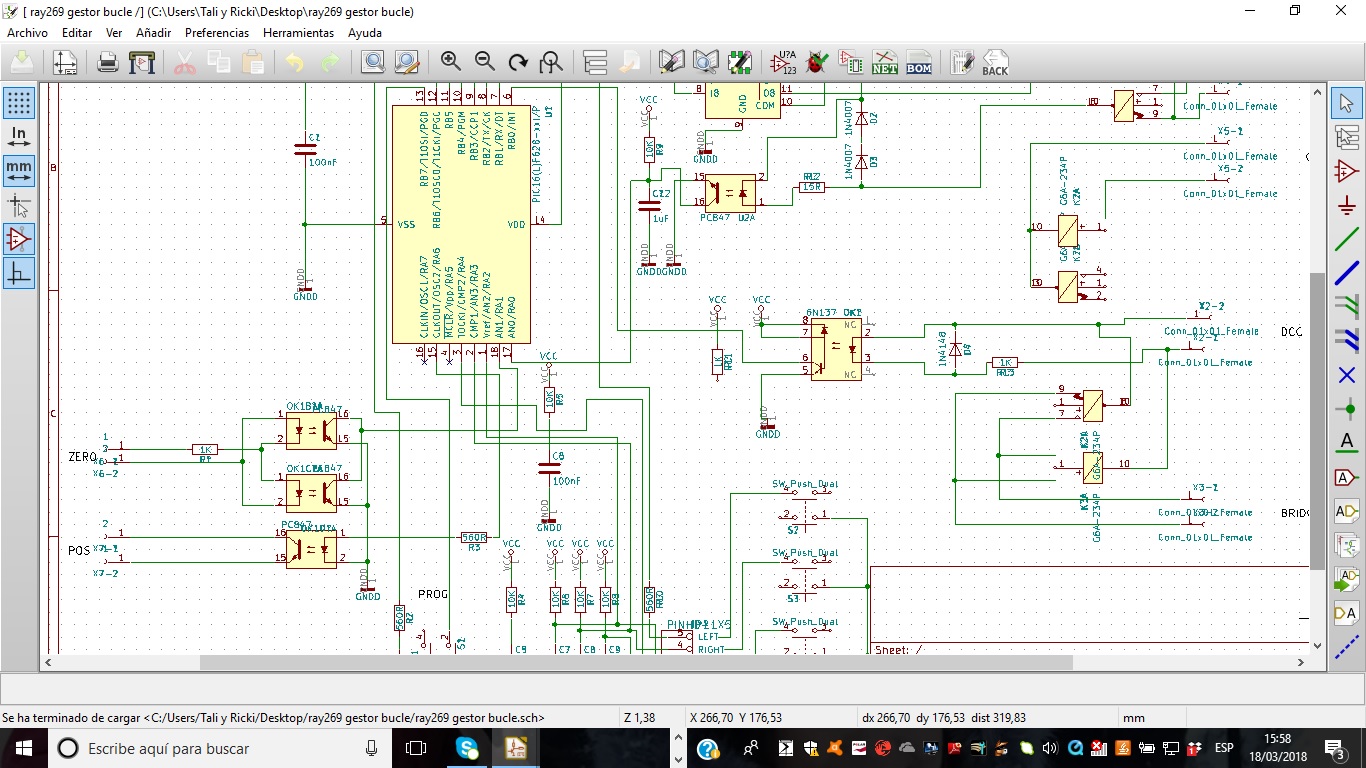Toggle showing hidden pins
The image size is (1366, 768).
pos(19,239)
